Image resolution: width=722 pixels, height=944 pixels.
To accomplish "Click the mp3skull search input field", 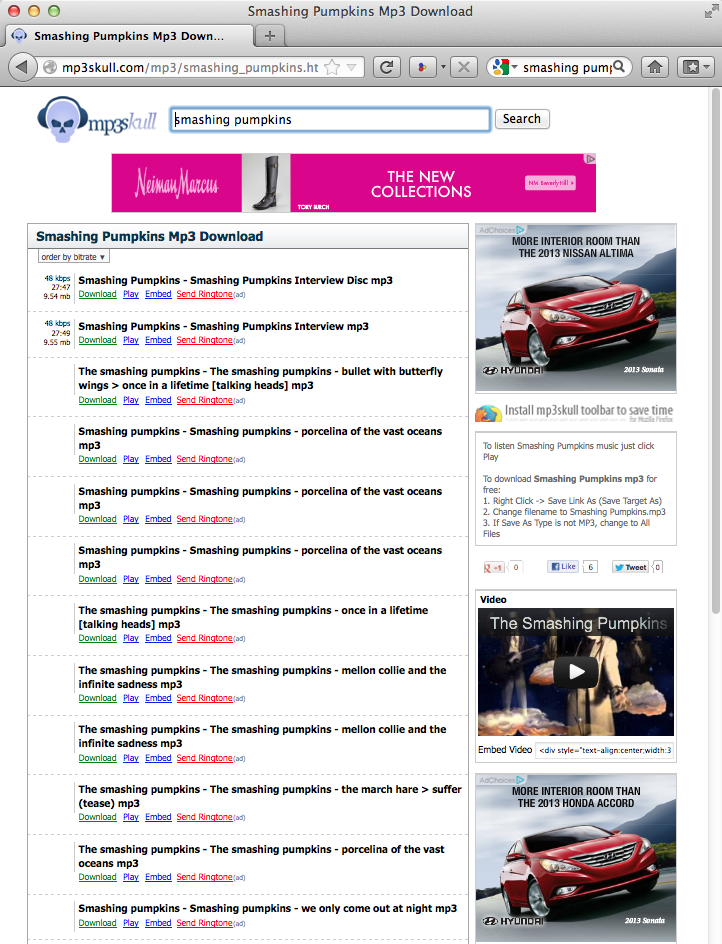I will (x=330, y=119).
